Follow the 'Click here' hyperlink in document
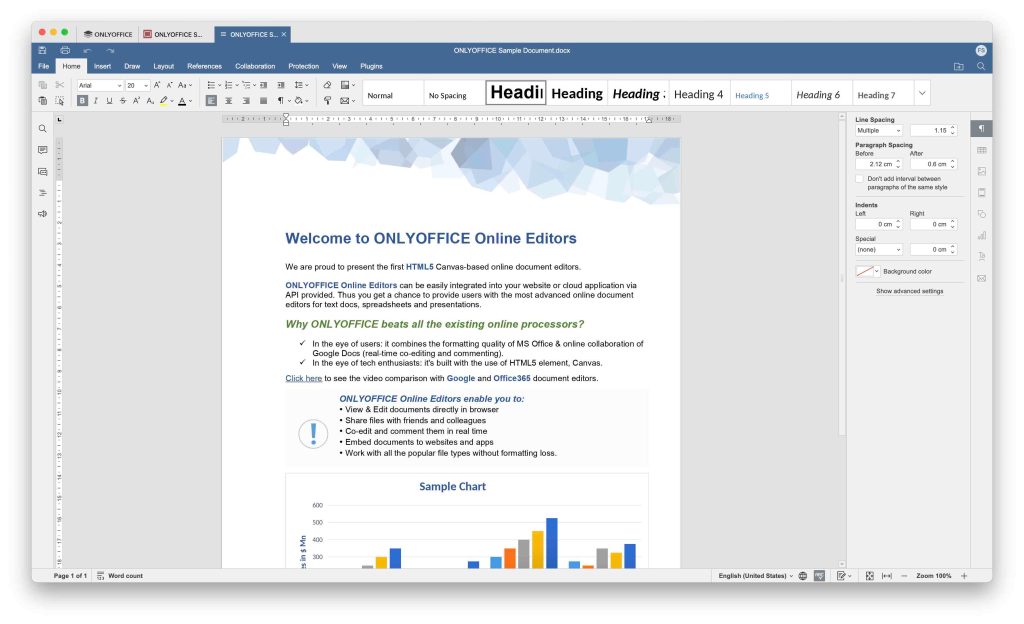 [303, 379]
